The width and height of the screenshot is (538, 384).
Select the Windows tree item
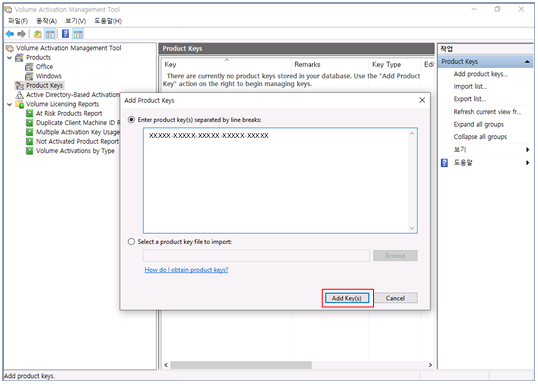coord(49,76)
